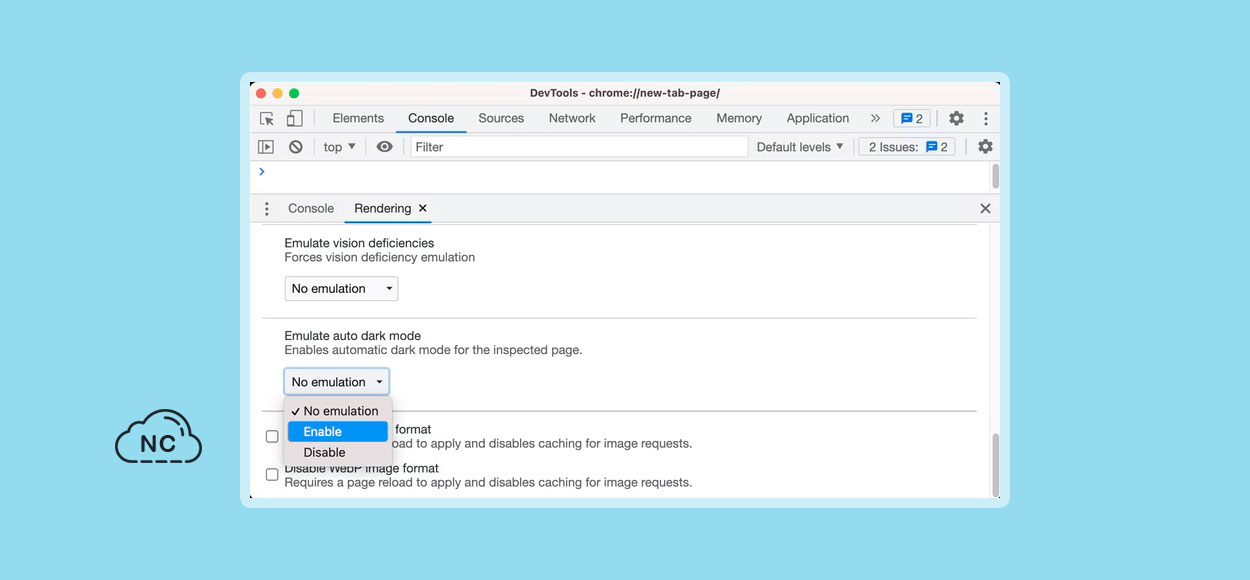Activate the inspect element picker icon

267,118
